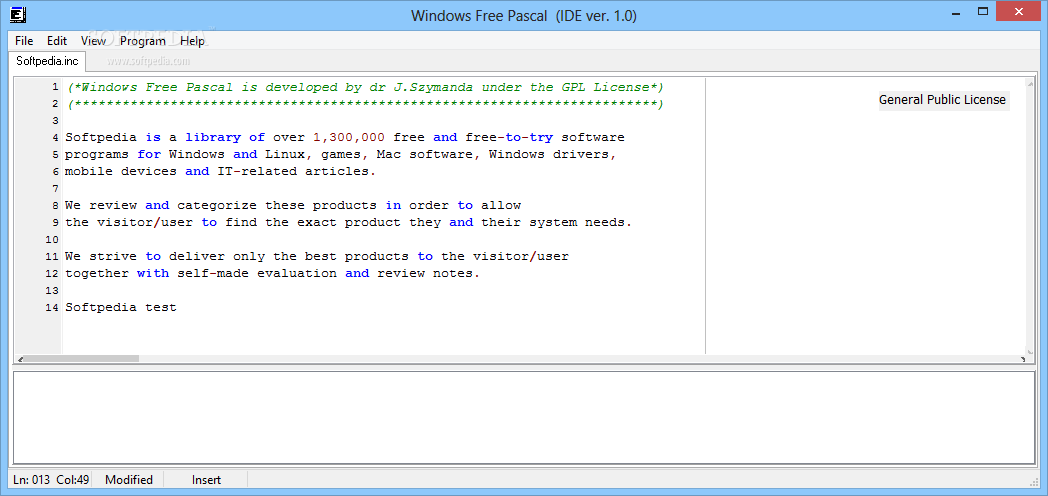The width and height of the screenshot is (1048, 496).
Task: Click the horizontal scrollbar left arrow
Action: pos(20,359)
